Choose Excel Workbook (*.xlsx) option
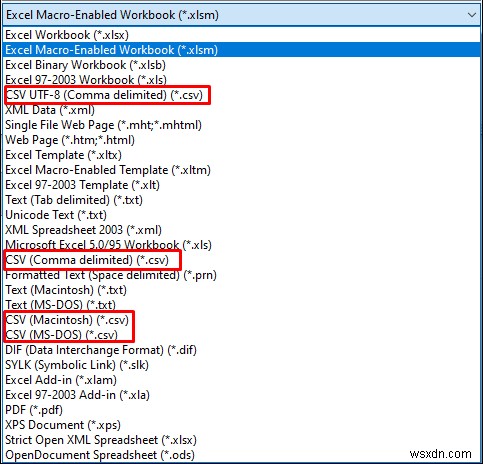This screenshot has height=464, width=483. pos(241,35)
